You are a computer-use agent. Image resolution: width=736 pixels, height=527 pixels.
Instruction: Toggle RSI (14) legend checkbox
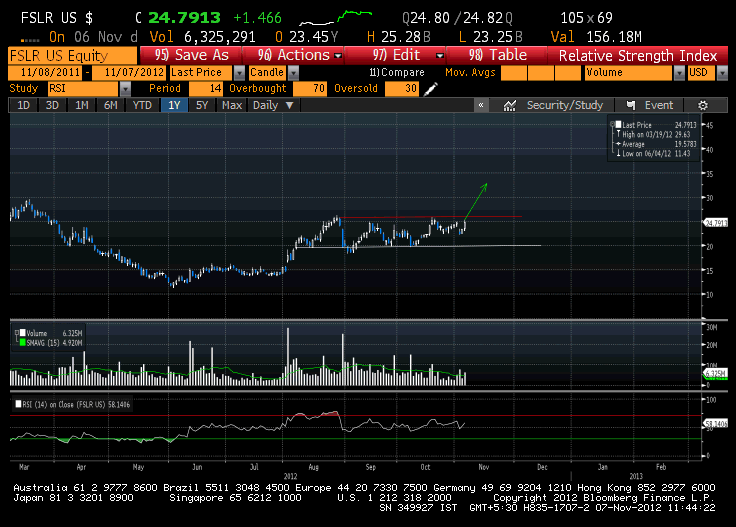tap(18, 404)
